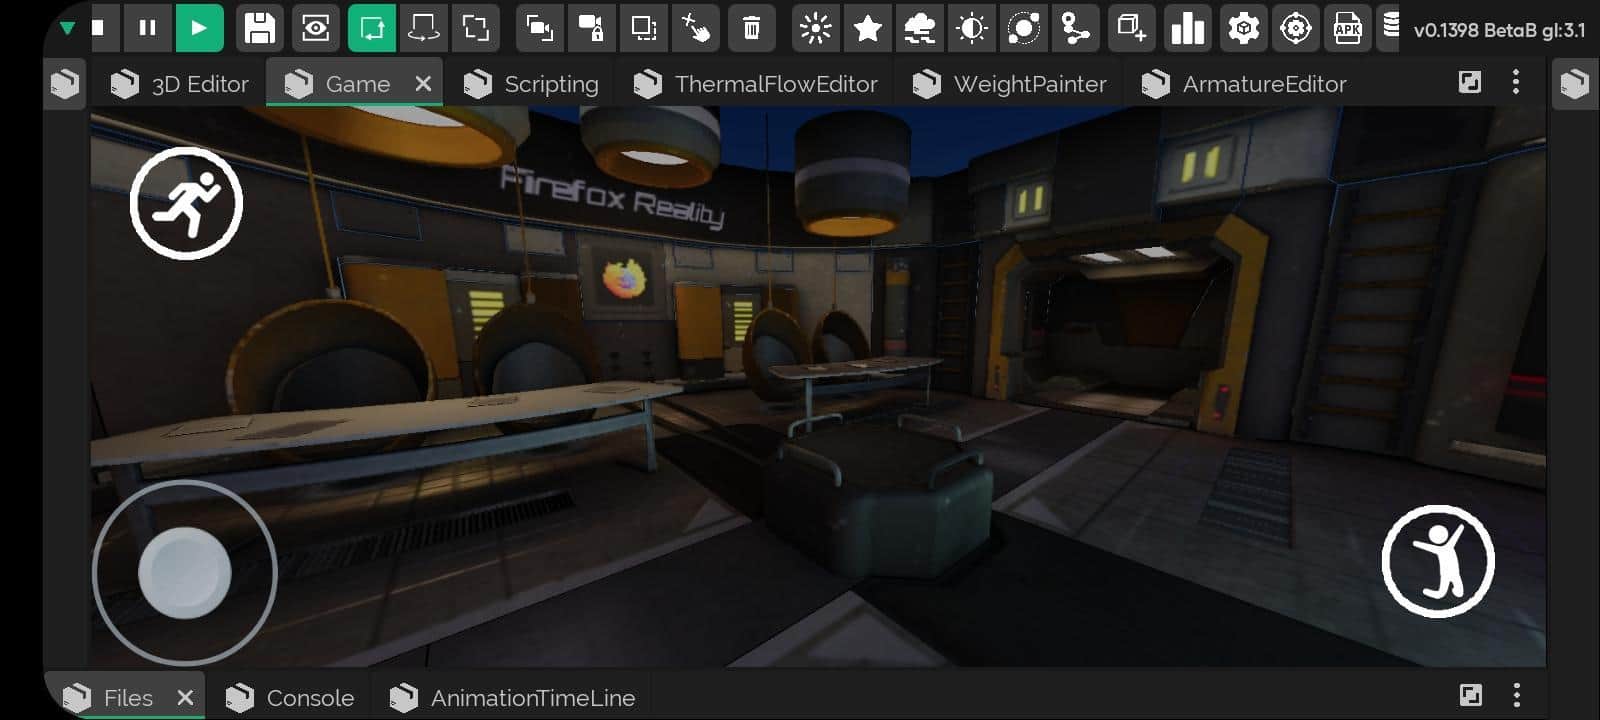Open the top panel three-dot options menu
1600x720 pixels.
coord(1516,83)
